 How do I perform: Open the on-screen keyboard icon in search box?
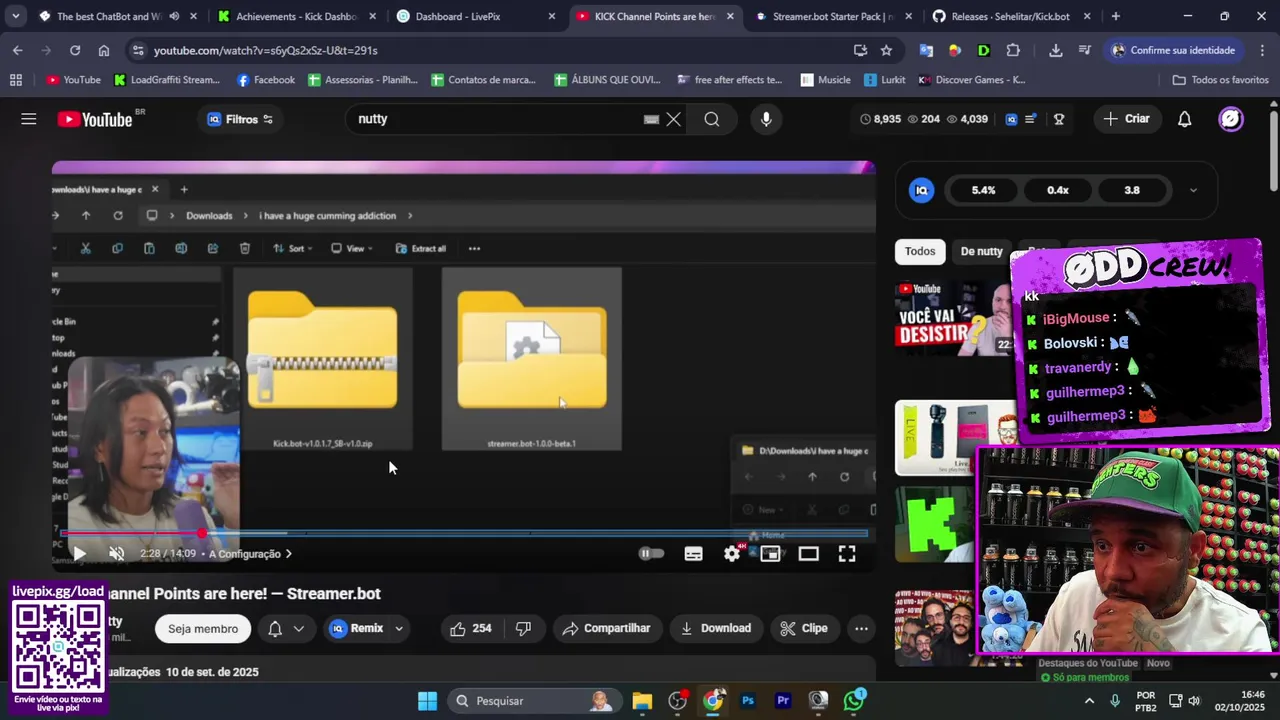pos(651,119)
